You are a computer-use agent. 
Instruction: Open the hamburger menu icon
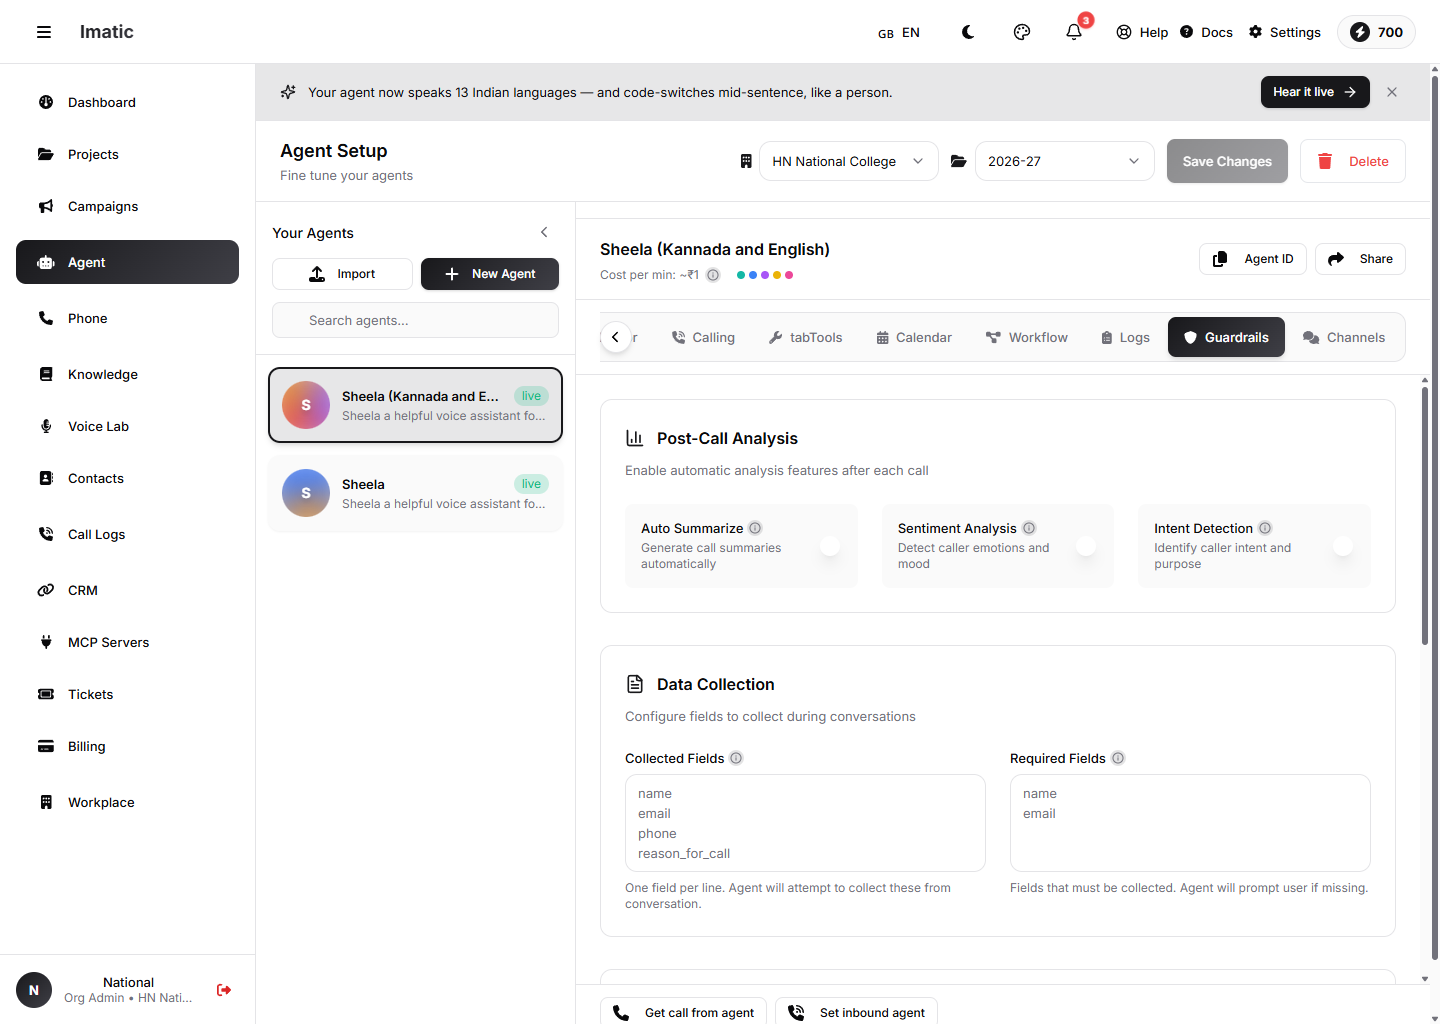(x=44, y=32)
